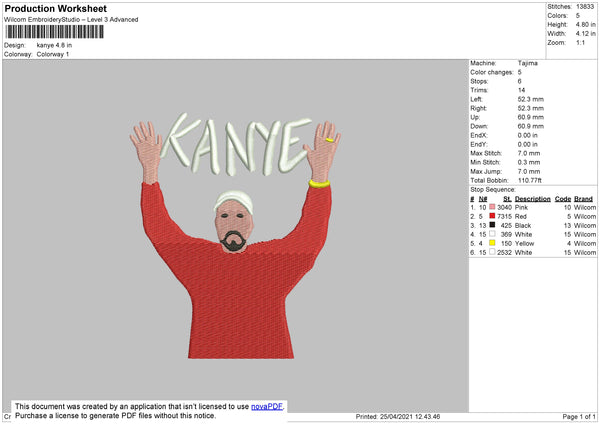The image size is (600, 424).
Task: Click the 'Stop Sequence:' heading
Action: [x=493, y=189]
